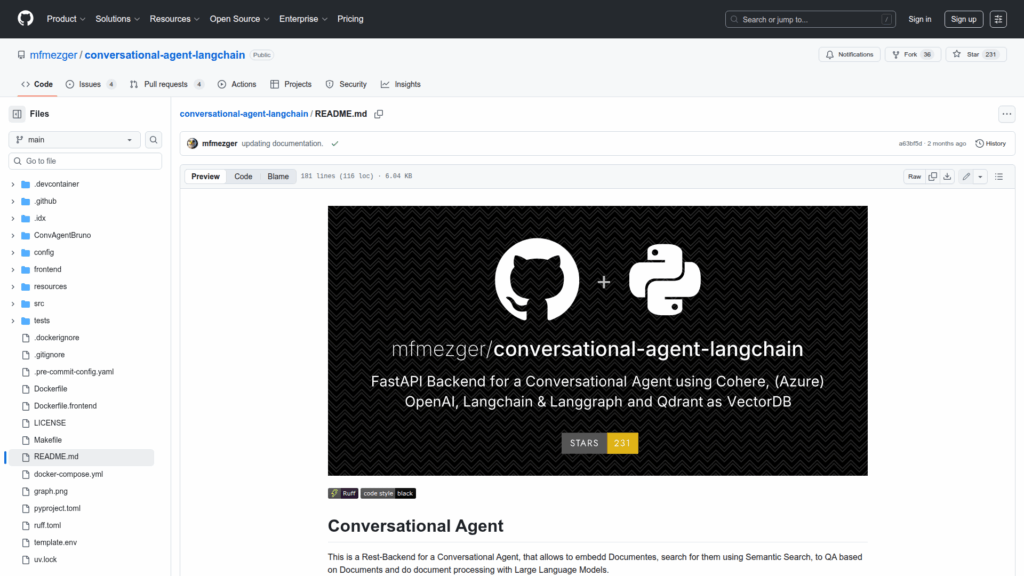Open commit a63bf5d link

point(910,144)
